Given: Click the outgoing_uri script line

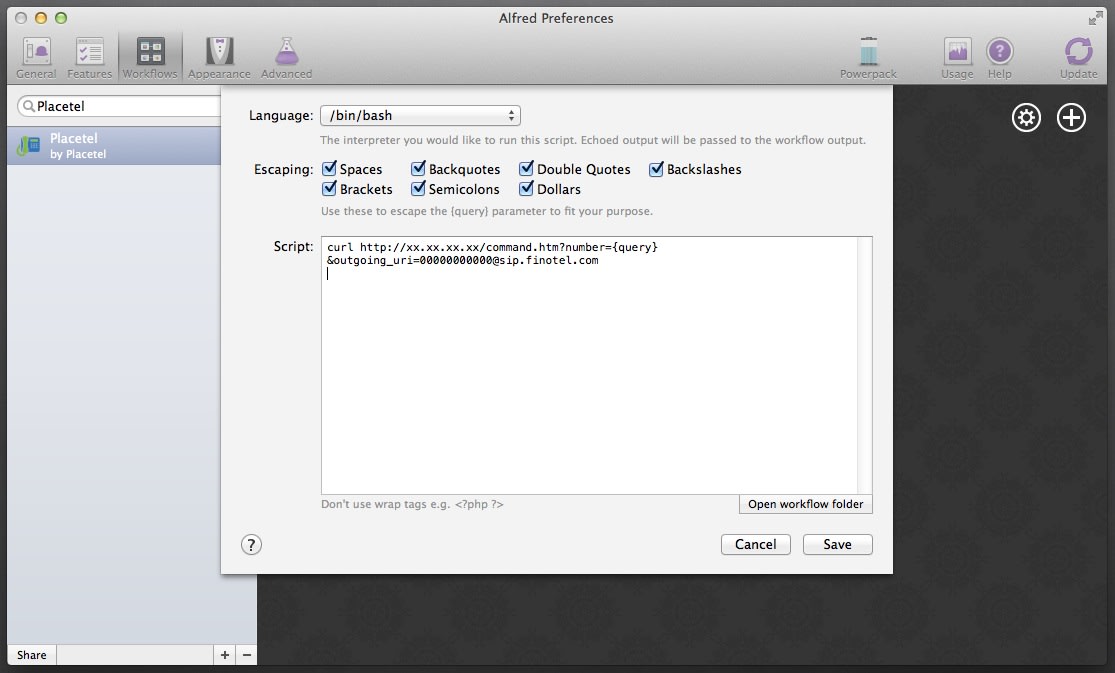Looking at the screenshot, I should [462, 260].
